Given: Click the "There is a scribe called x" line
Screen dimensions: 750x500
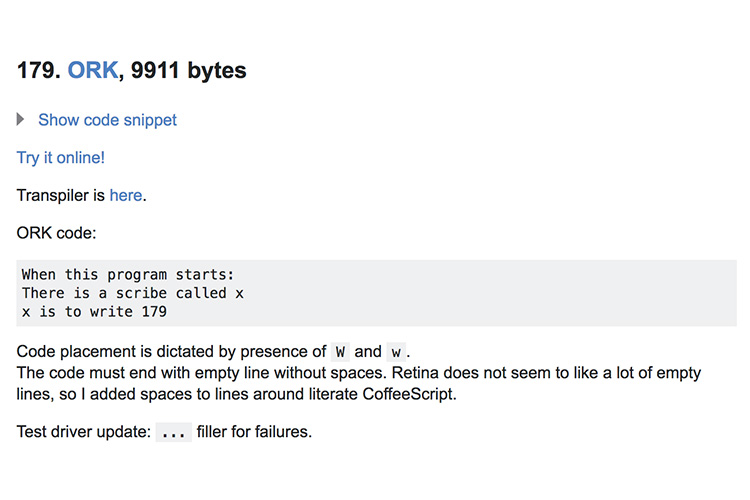Looking at the screenshot, I should pyautogui.click(x=132, y=293).
